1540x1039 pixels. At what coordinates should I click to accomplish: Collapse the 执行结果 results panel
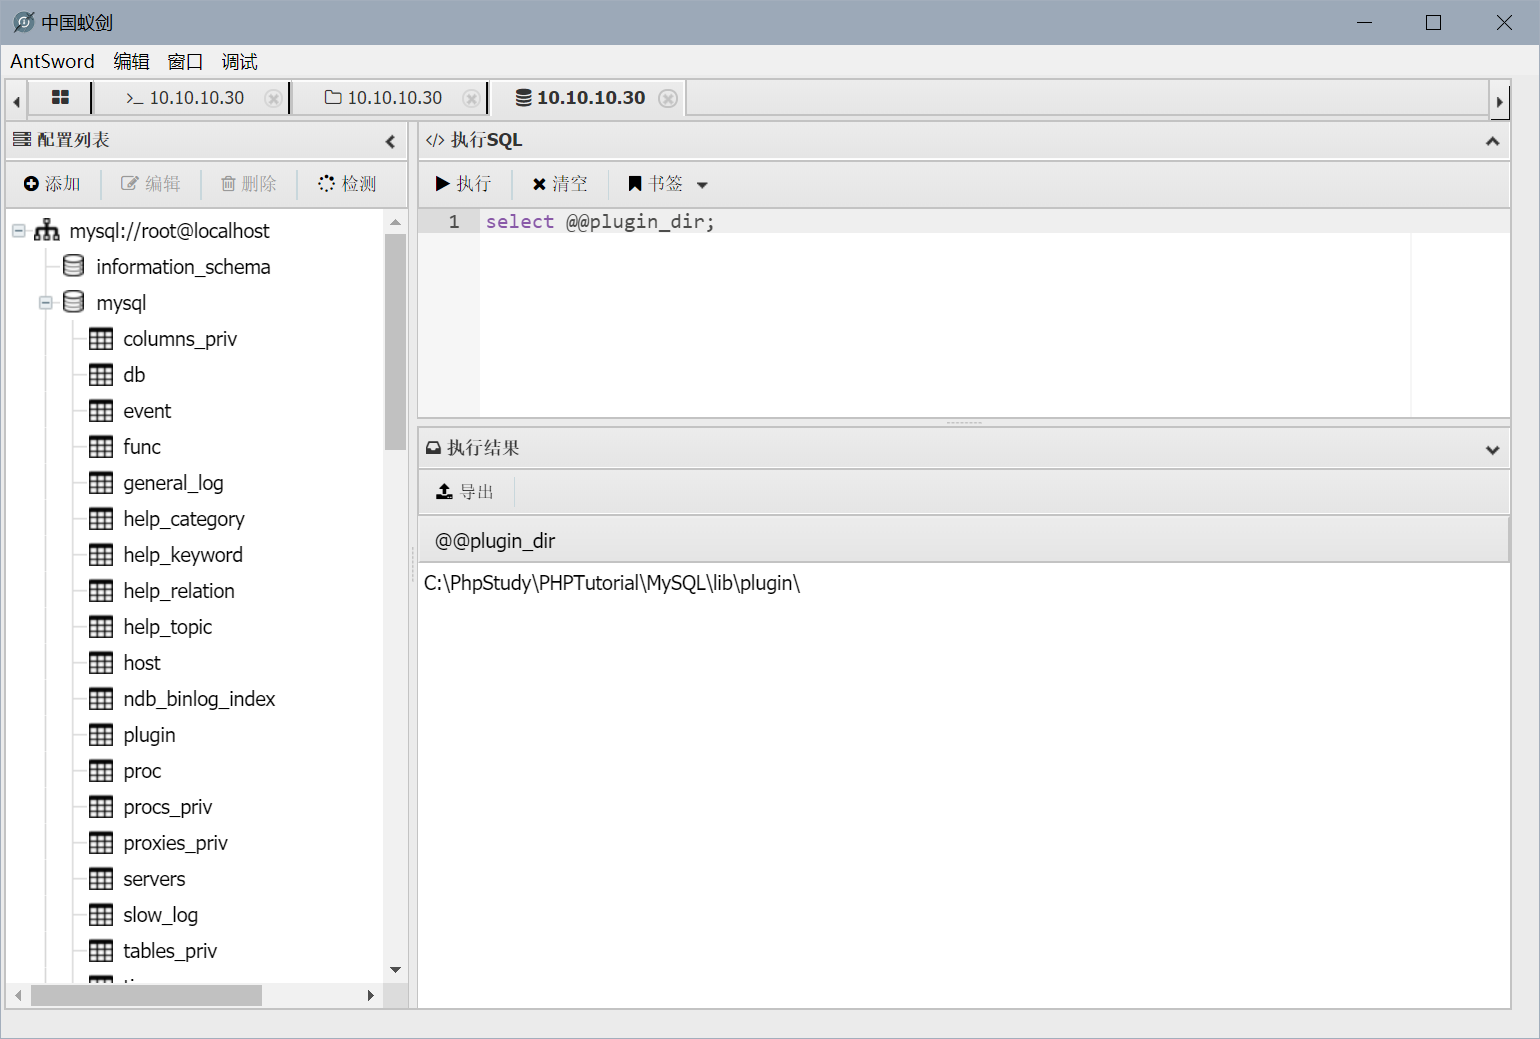[x=1492, y=449]
